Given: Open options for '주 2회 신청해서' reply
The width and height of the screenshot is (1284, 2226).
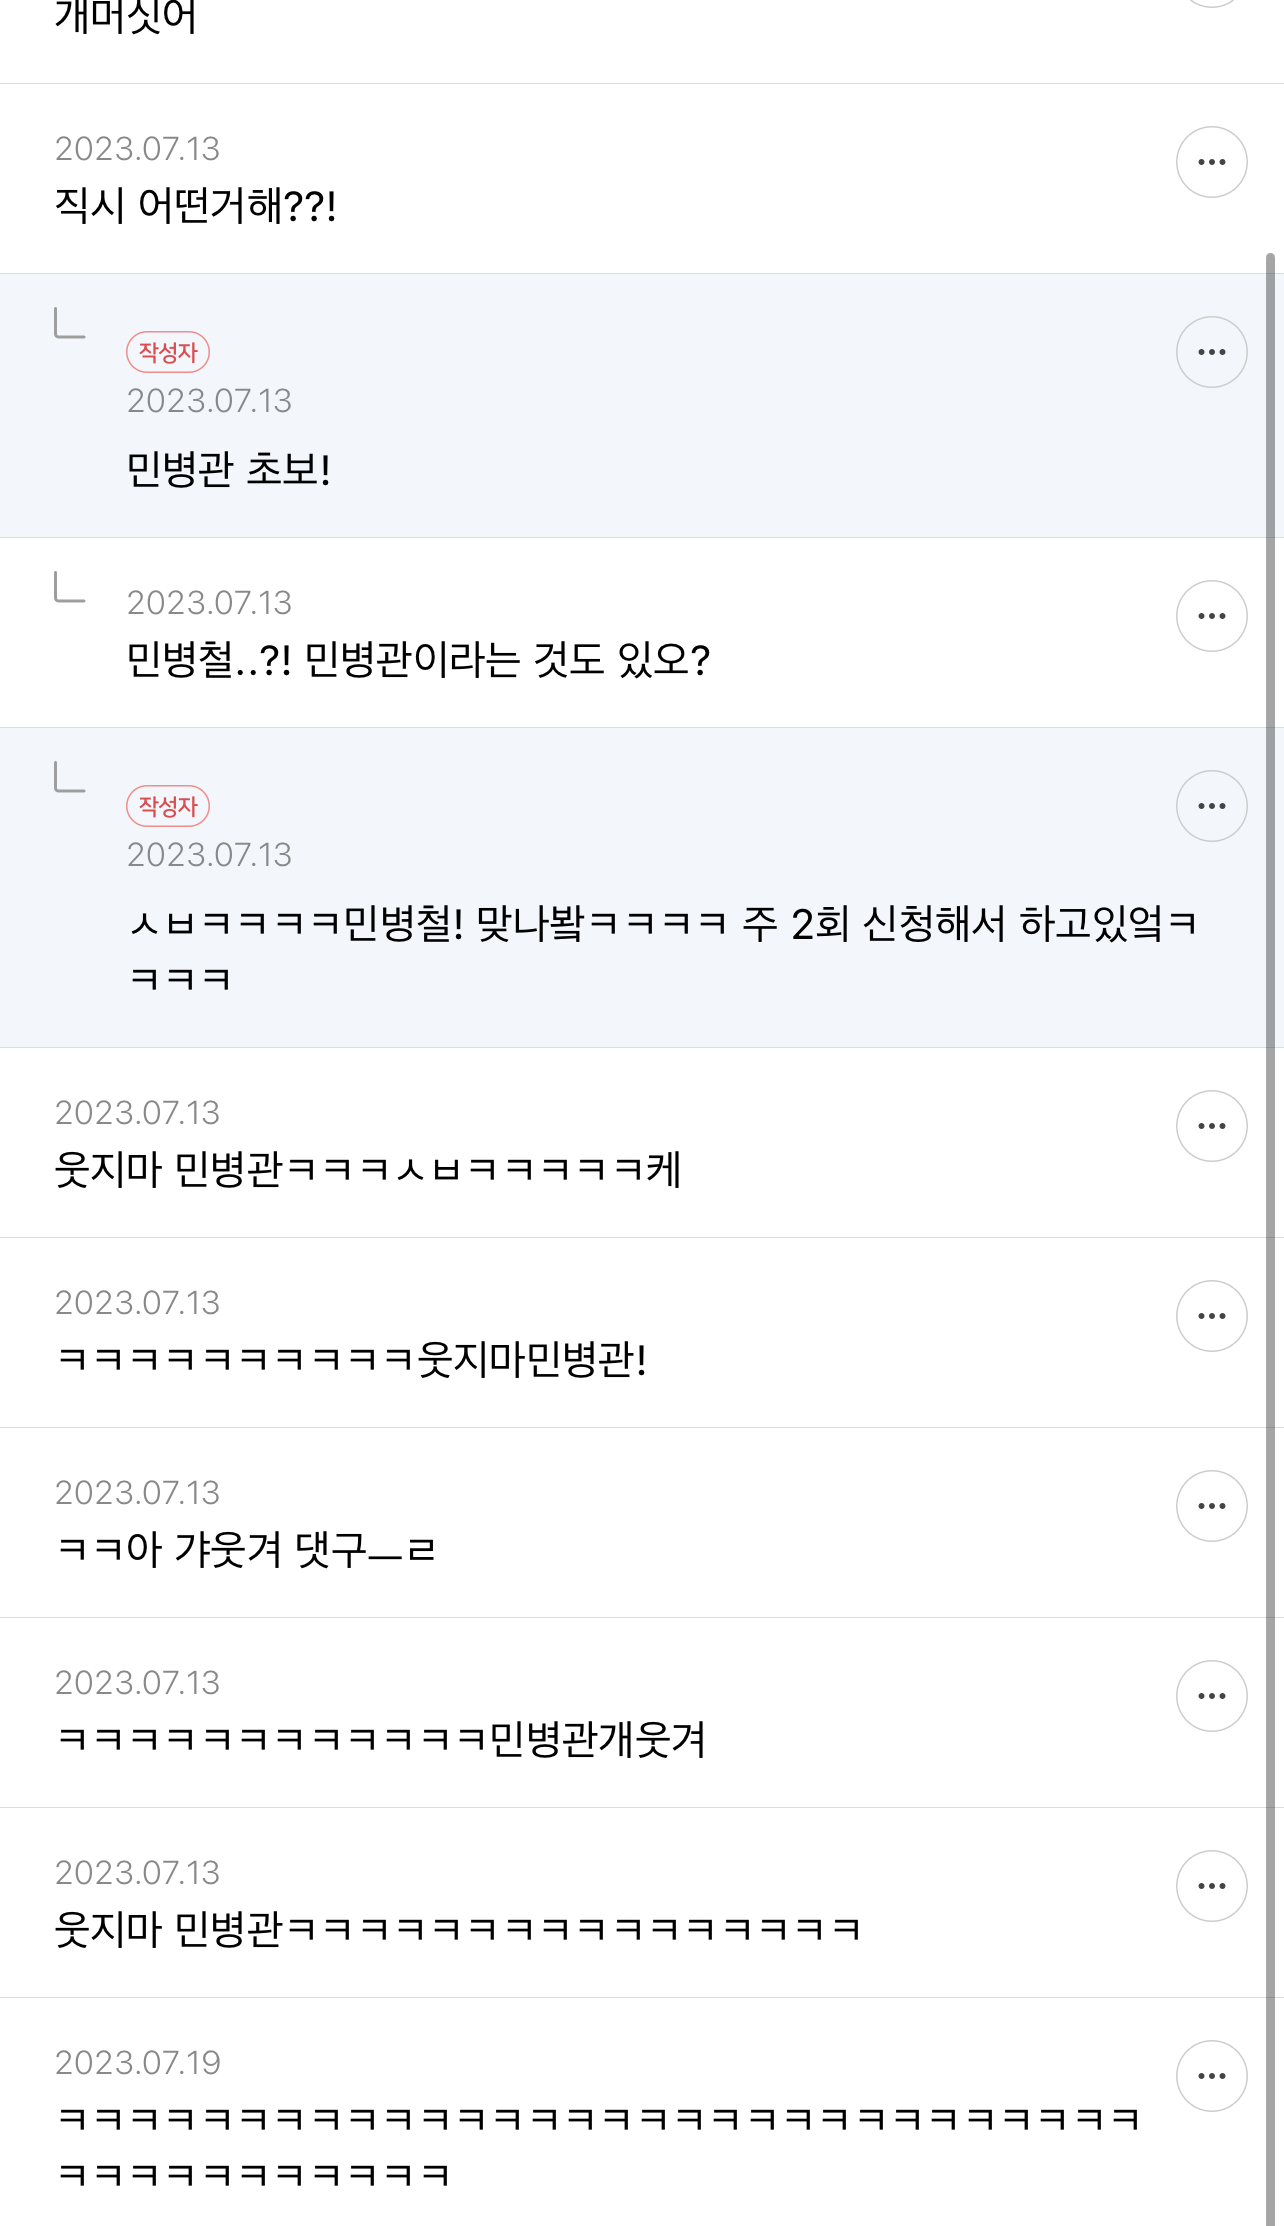Looking at the screenshot, I should [1211, 806].
